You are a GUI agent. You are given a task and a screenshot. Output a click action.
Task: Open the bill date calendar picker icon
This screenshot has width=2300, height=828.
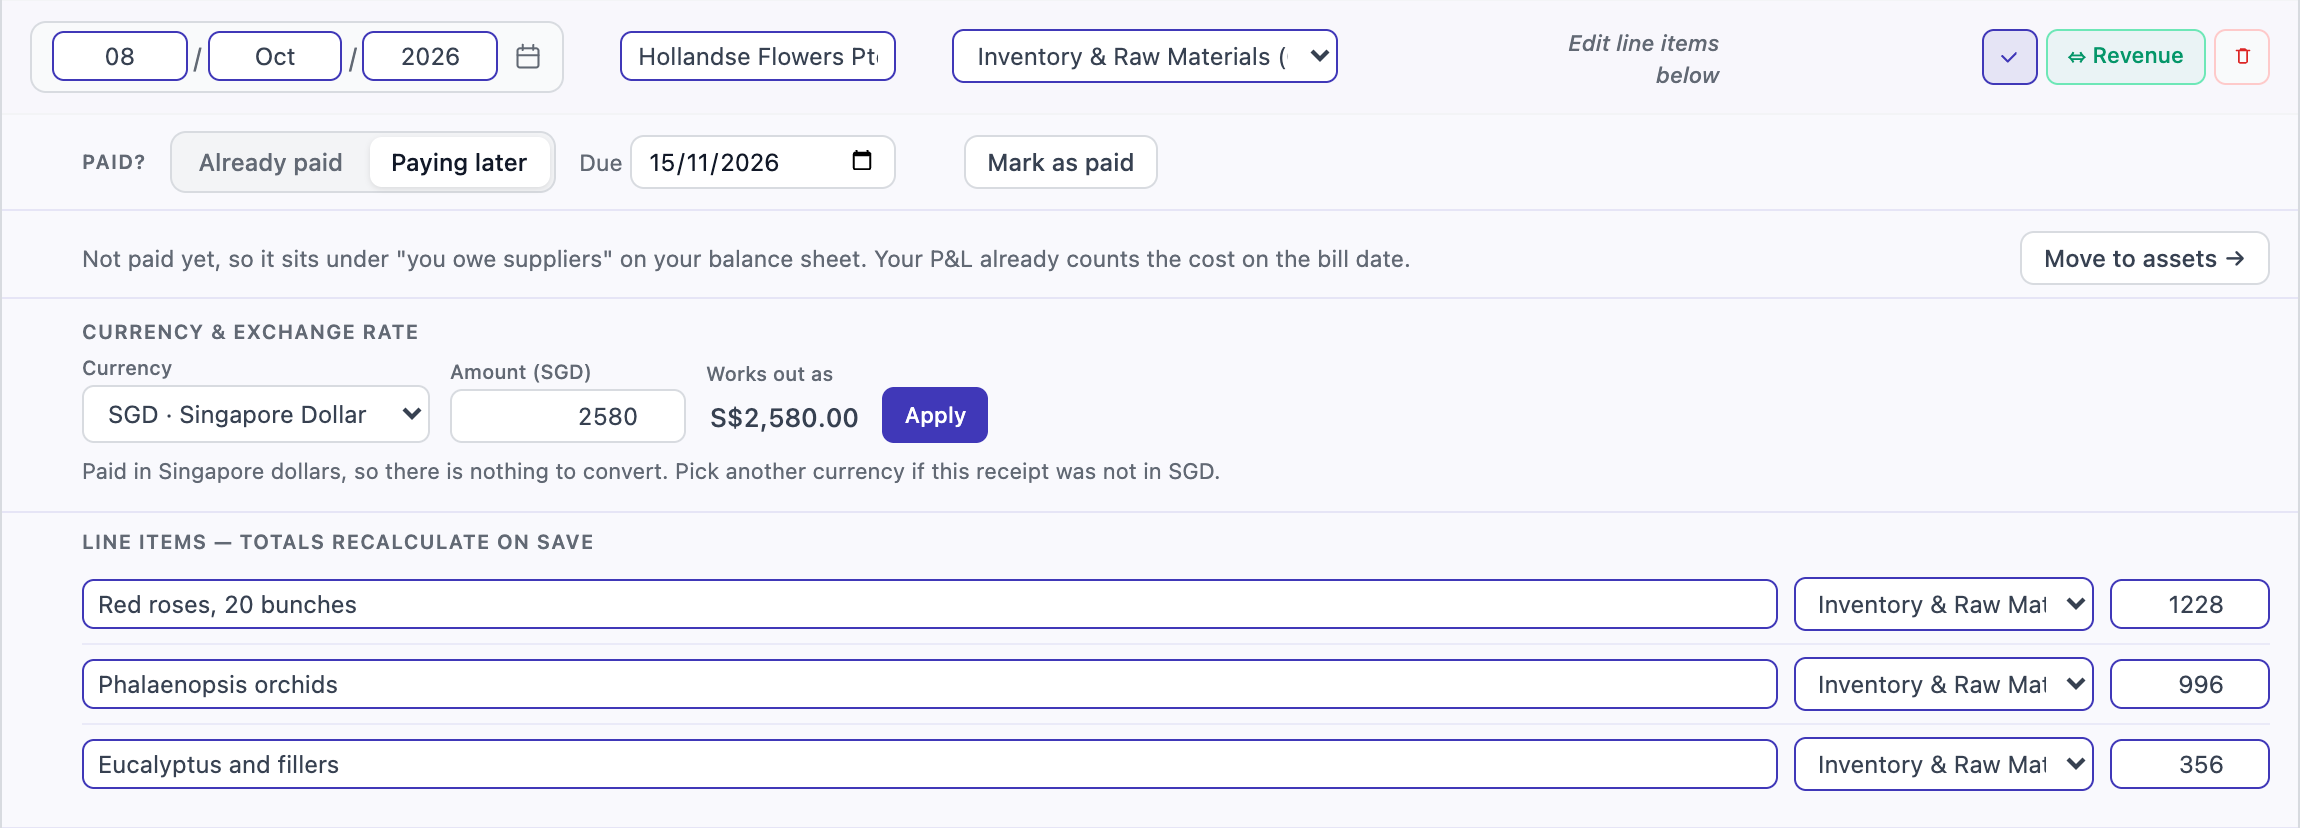click(528, 57)
